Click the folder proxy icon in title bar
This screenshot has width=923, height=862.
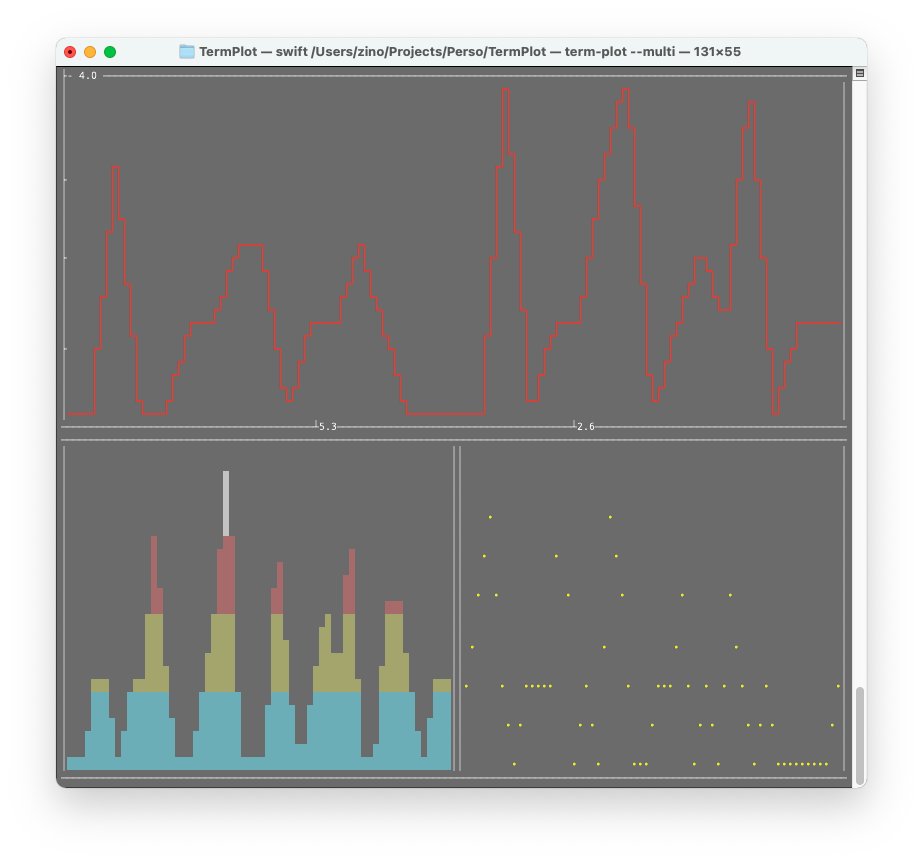(187, 52)
